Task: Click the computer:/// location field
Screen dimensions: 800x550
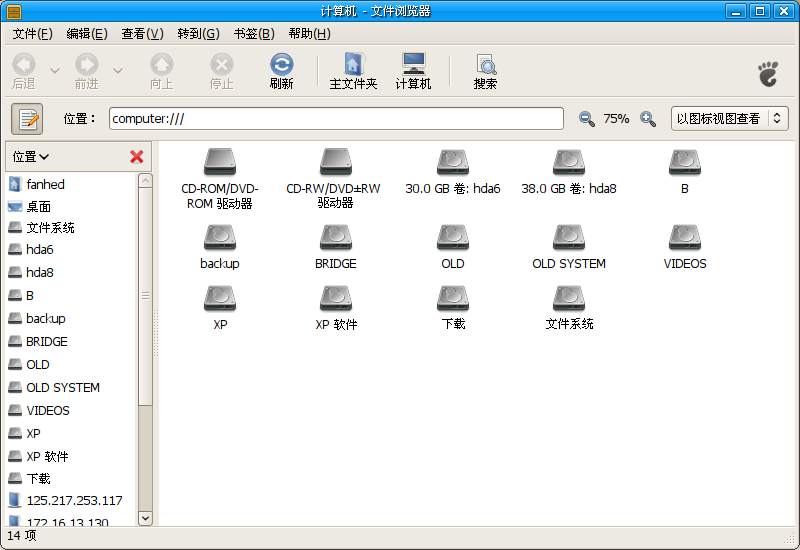Action: click(x=336, y=119)
